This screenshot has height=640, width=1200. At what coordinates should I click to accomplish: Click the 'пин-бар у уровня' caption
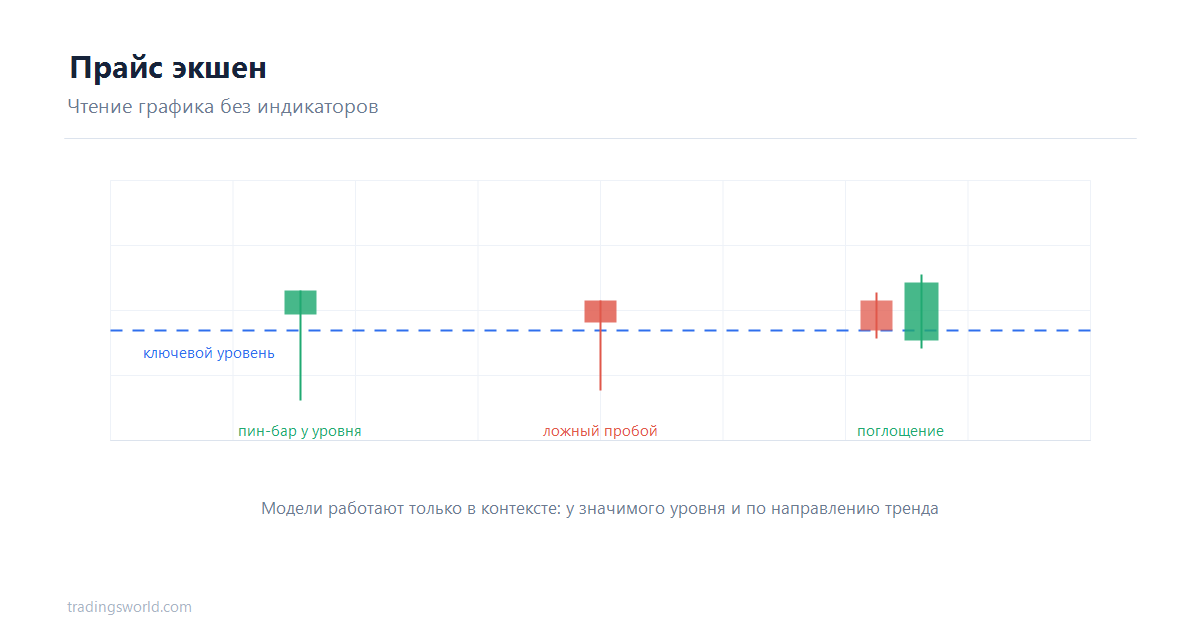[300, 431]
